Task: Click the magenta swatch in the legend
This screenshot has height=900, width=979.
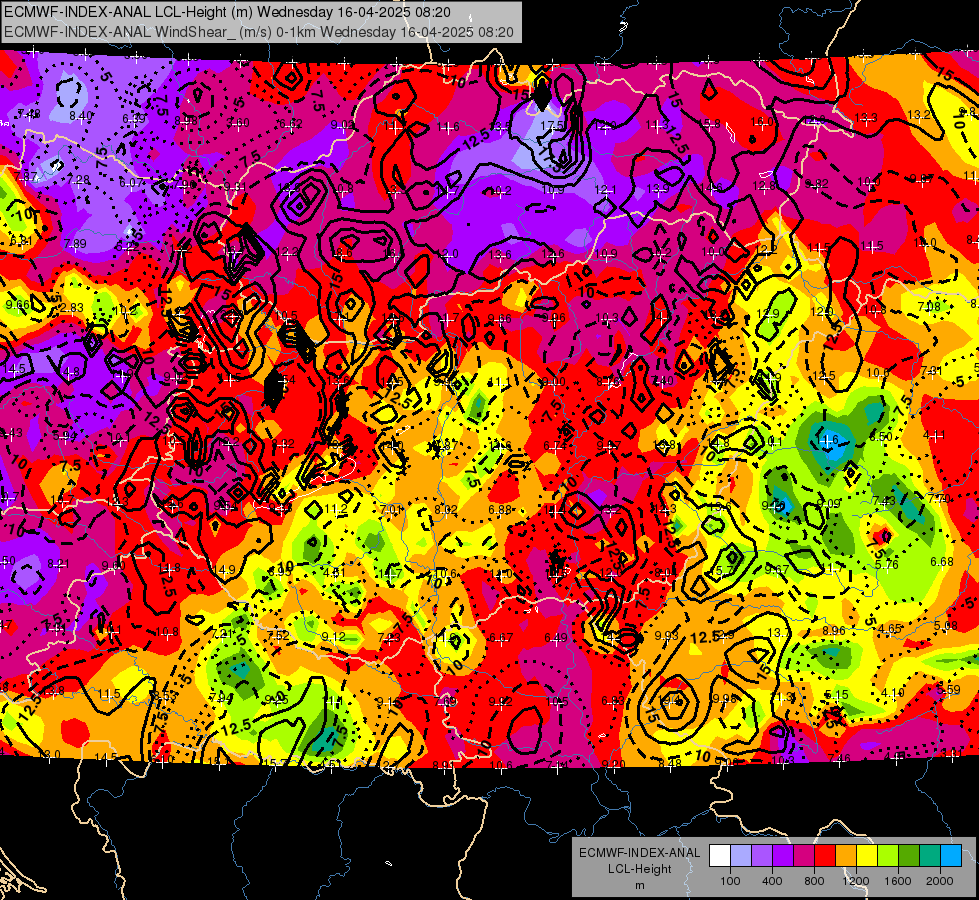Action: pyautogui.click(x=804, y=856)
